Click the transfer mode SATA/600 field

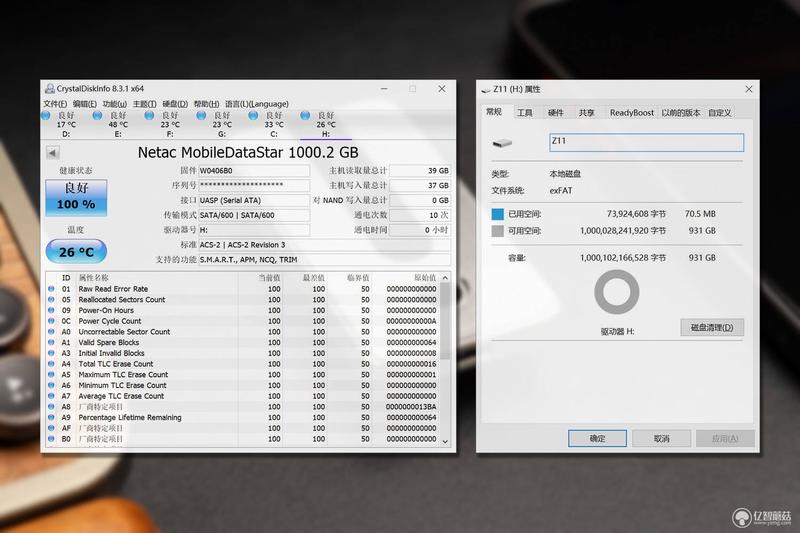coord(254,215)
